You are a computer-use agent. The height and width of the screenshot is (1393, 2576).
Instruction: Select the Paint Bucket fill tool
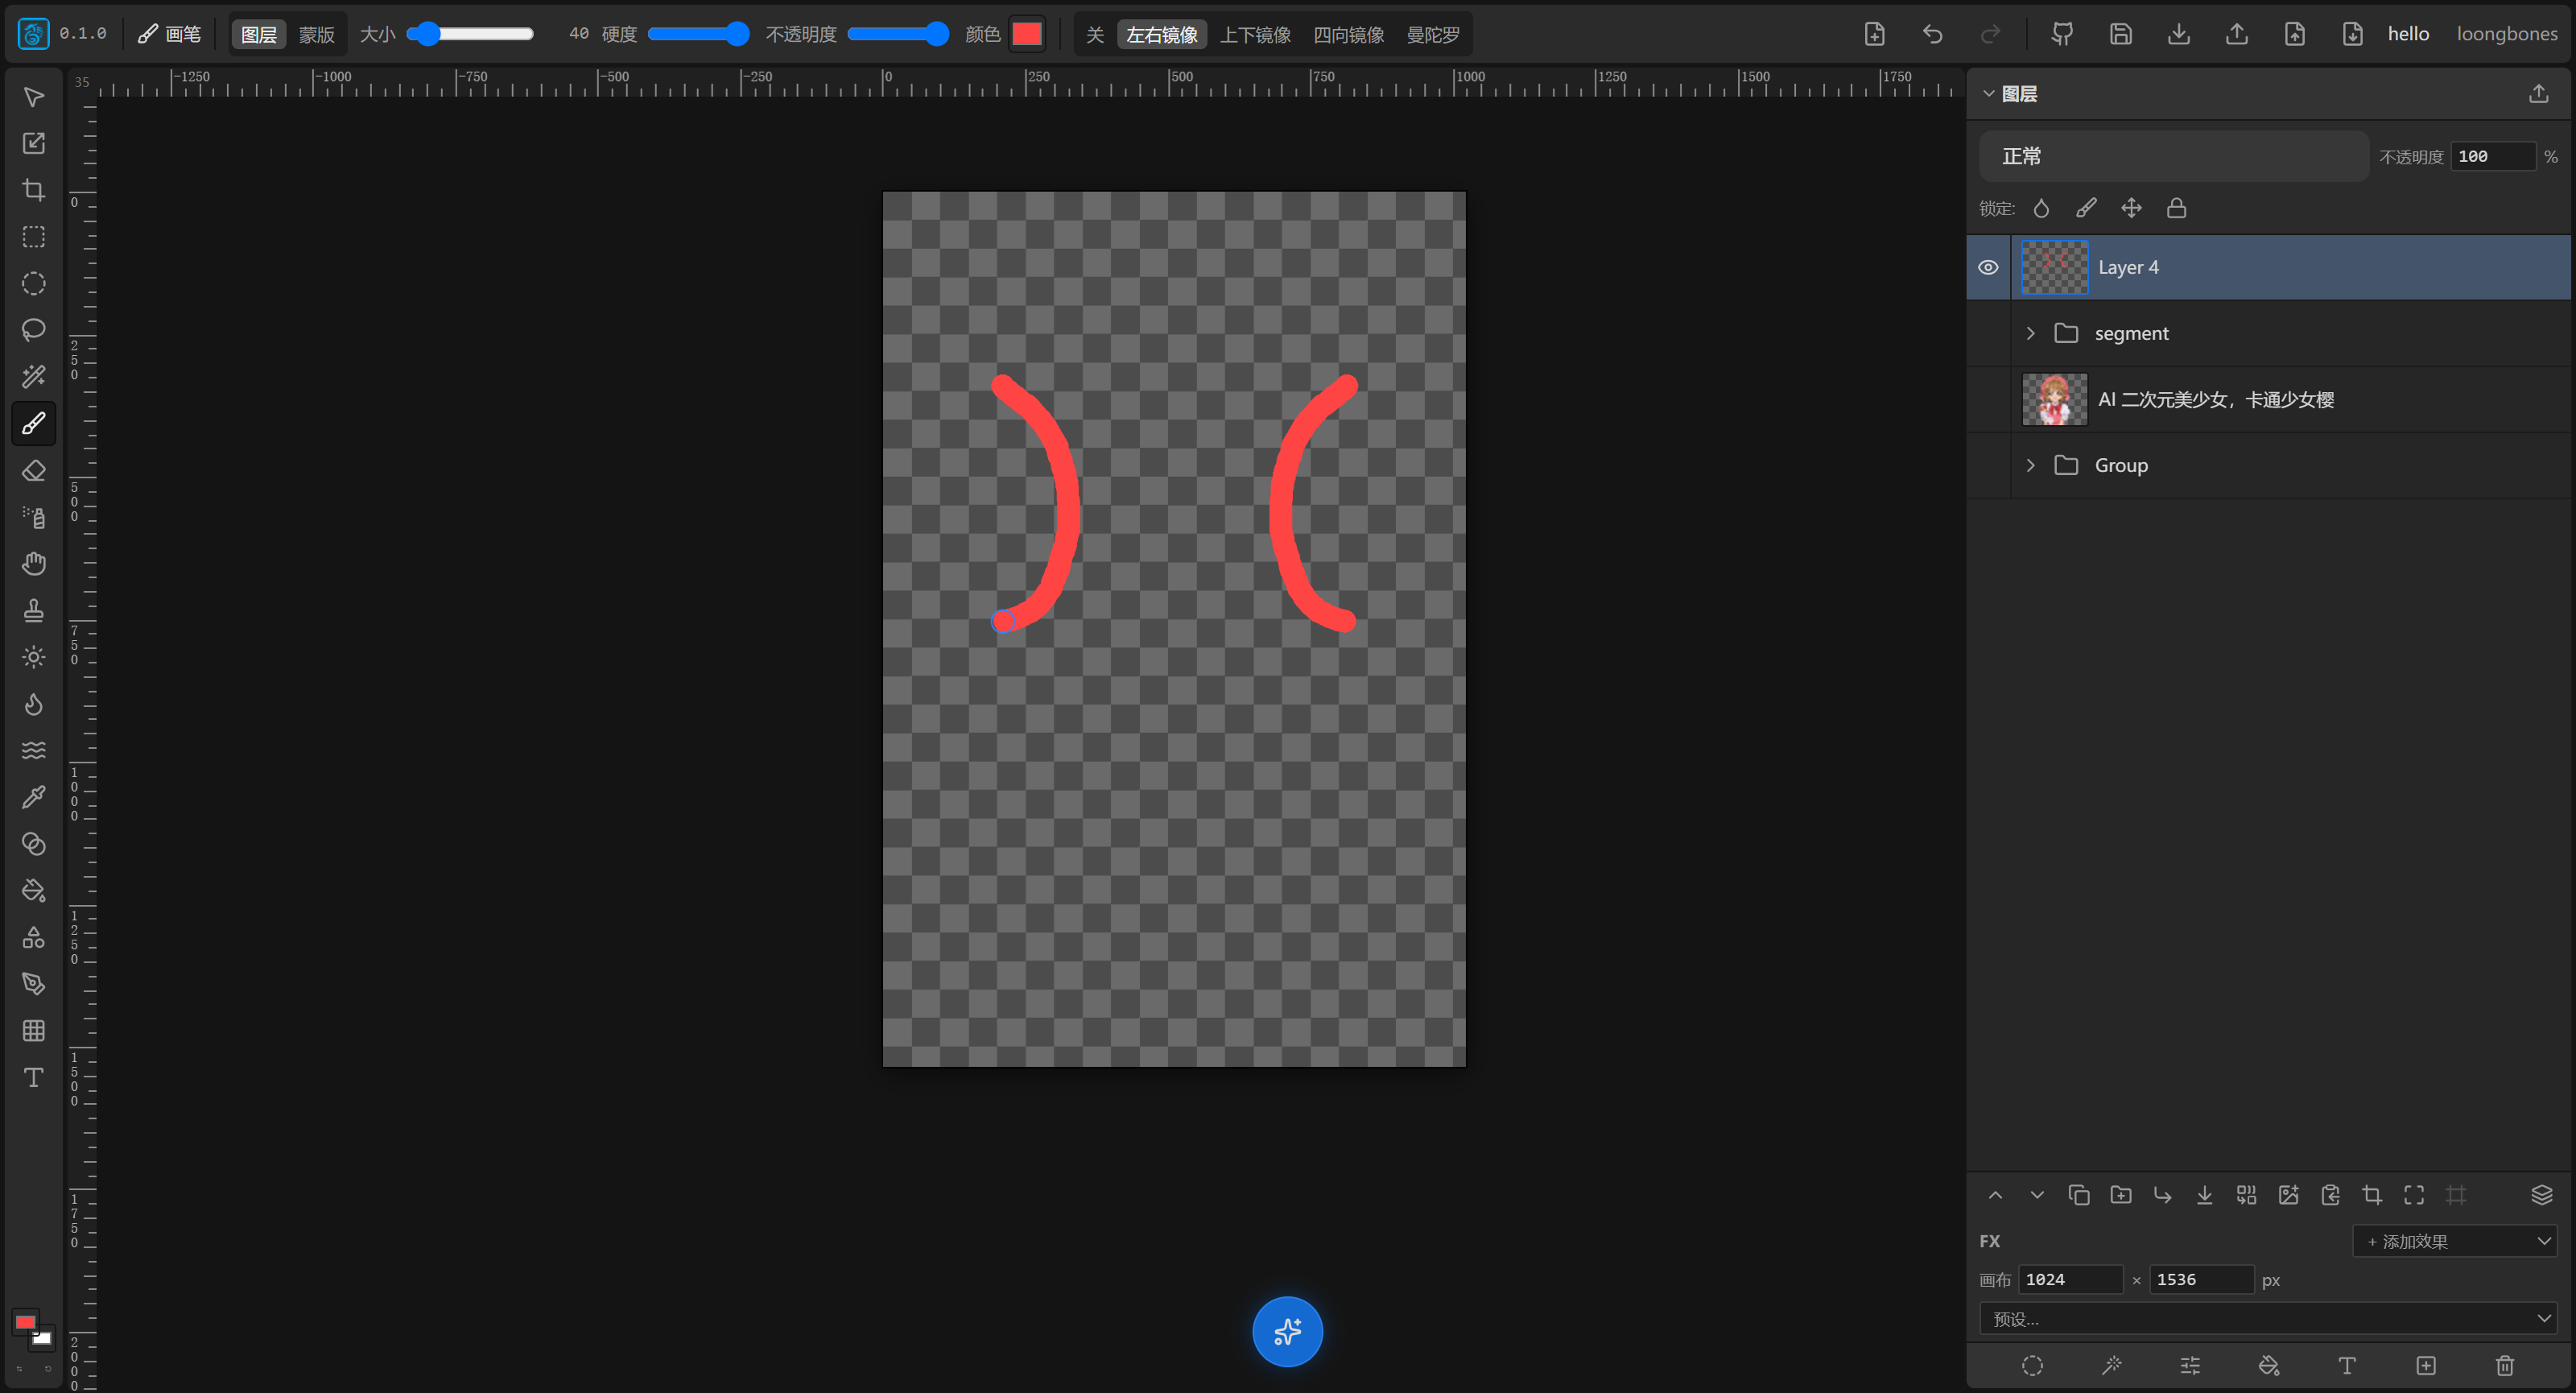[x=33, y=890]
